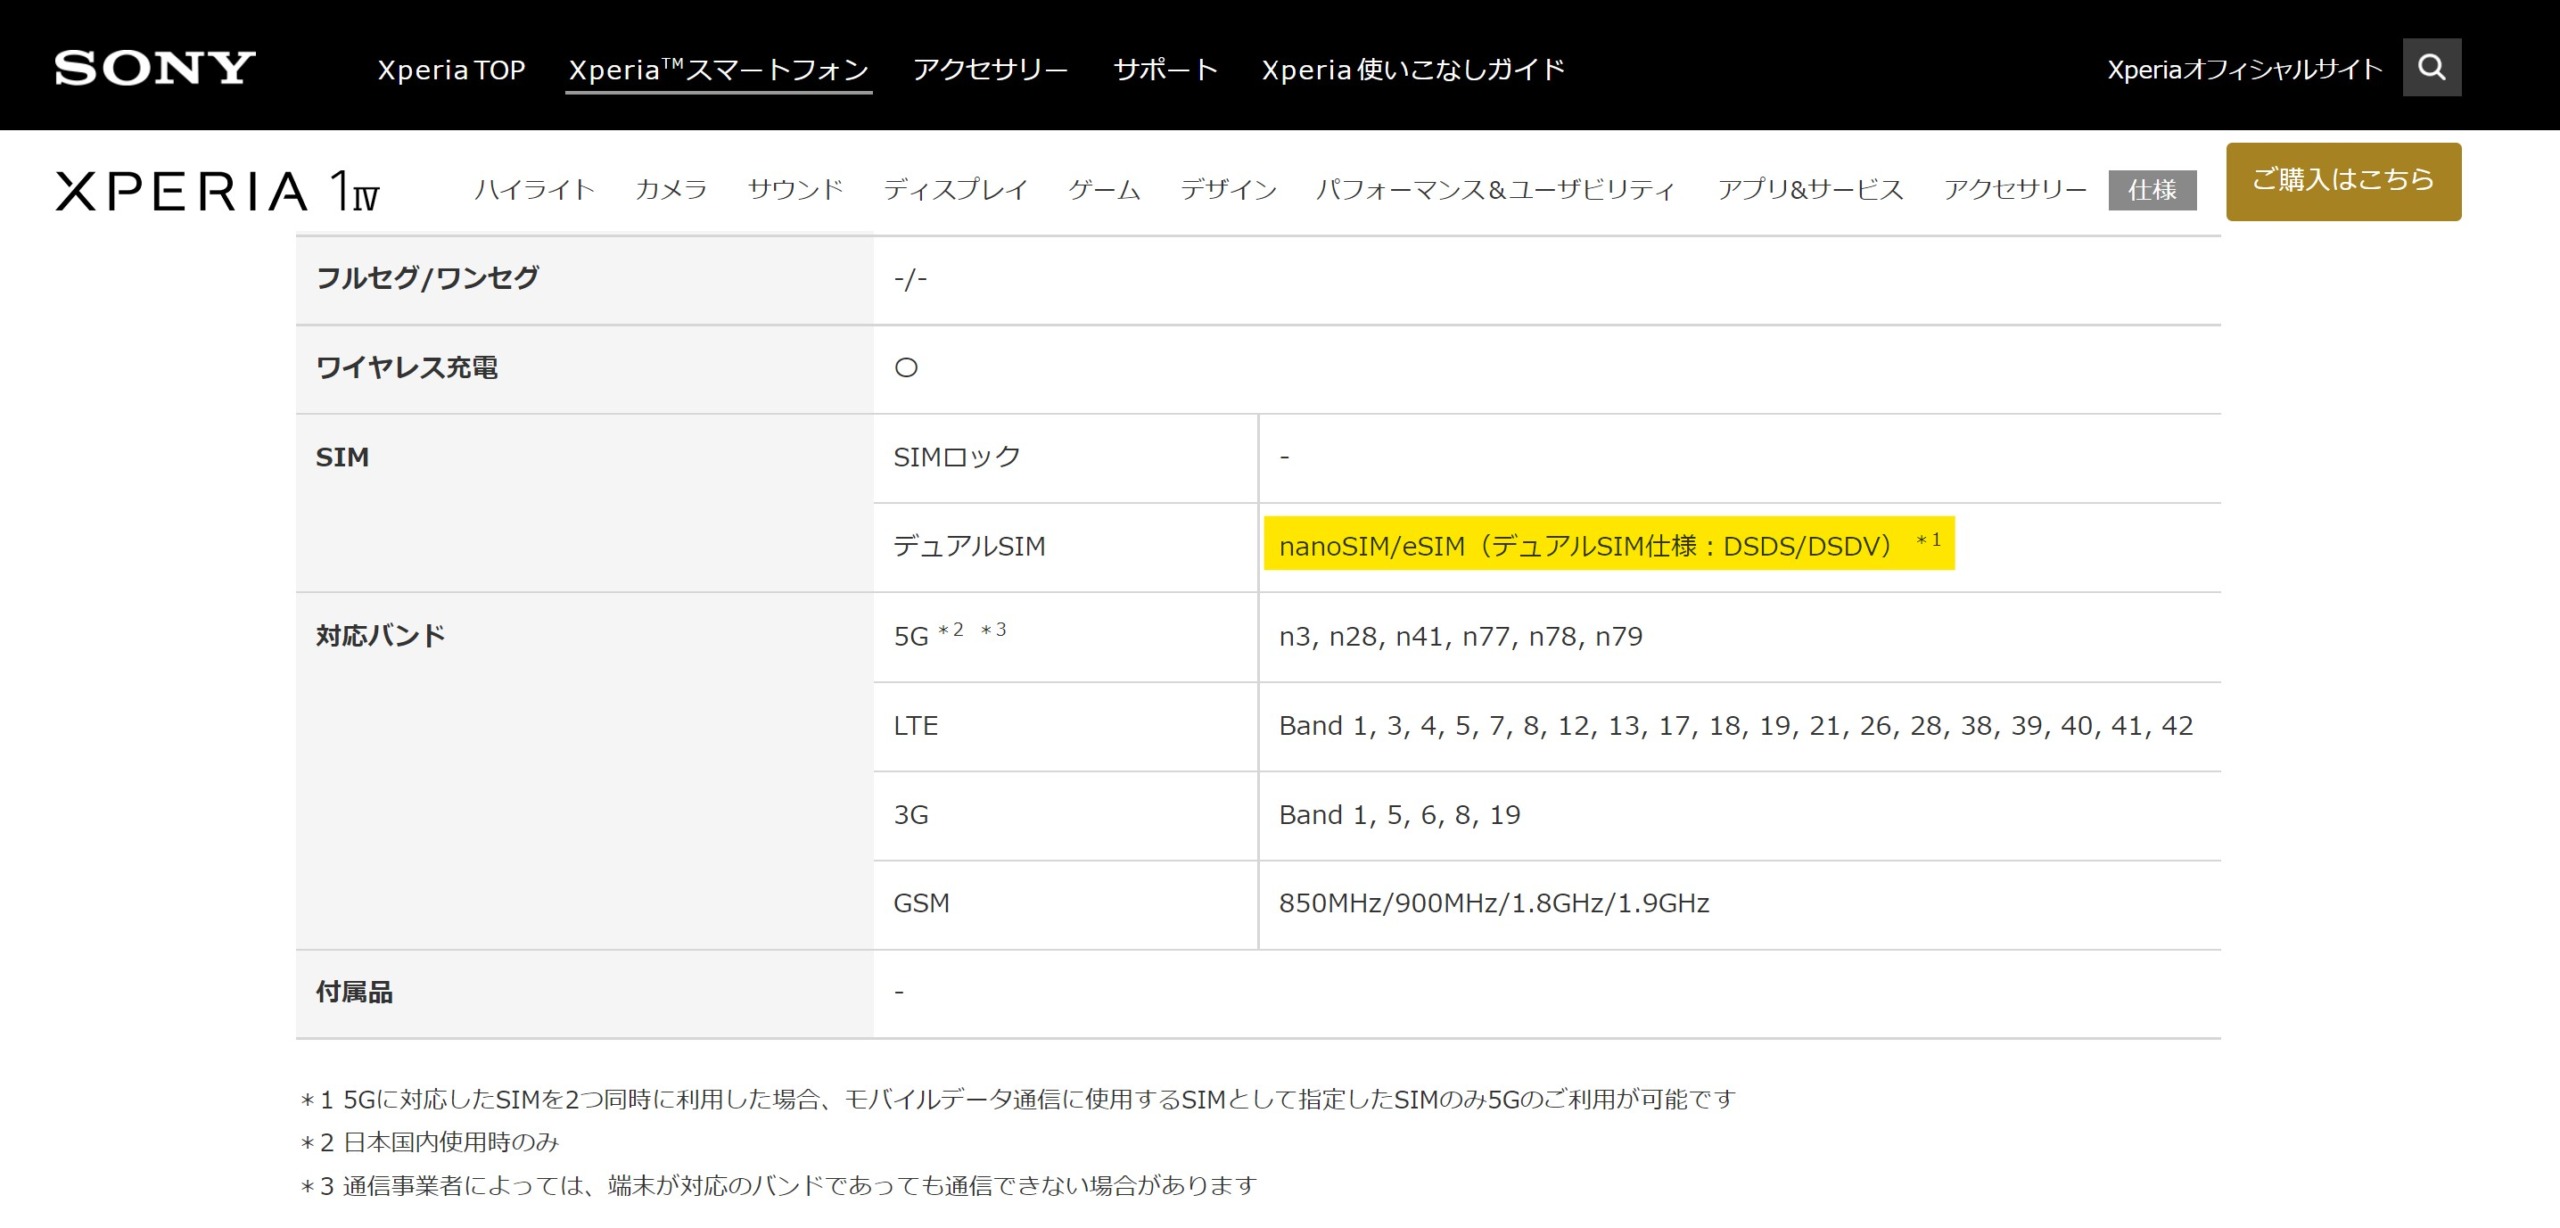Switch to デザイン tab
The width and height of the screenshot is (2560, 1228).
click(1228, 190)
